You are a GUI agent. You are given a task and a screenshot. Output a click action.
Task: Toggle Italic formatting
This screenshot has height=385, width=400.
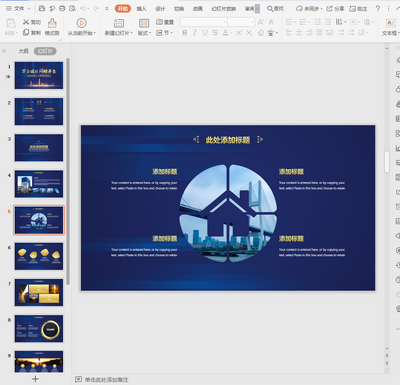tap(195, 33)
